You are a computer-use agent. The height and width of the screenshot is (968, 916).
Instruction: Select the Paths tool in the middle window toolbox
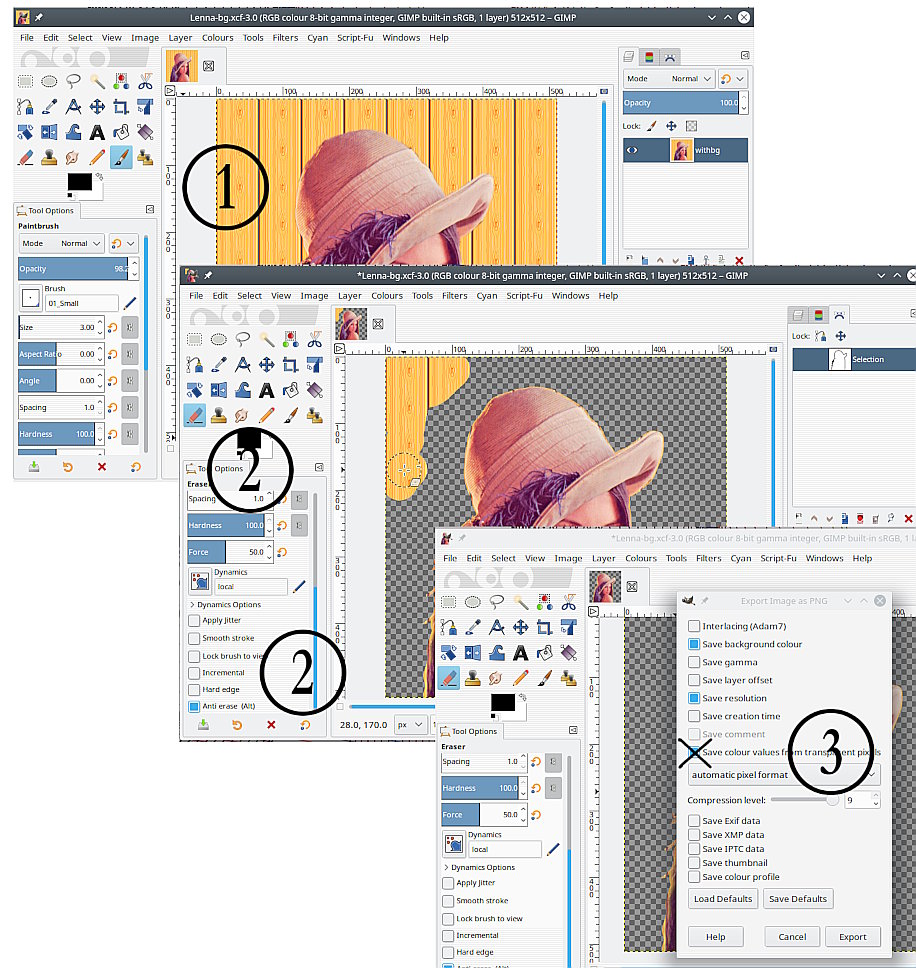tap(194, 365)
